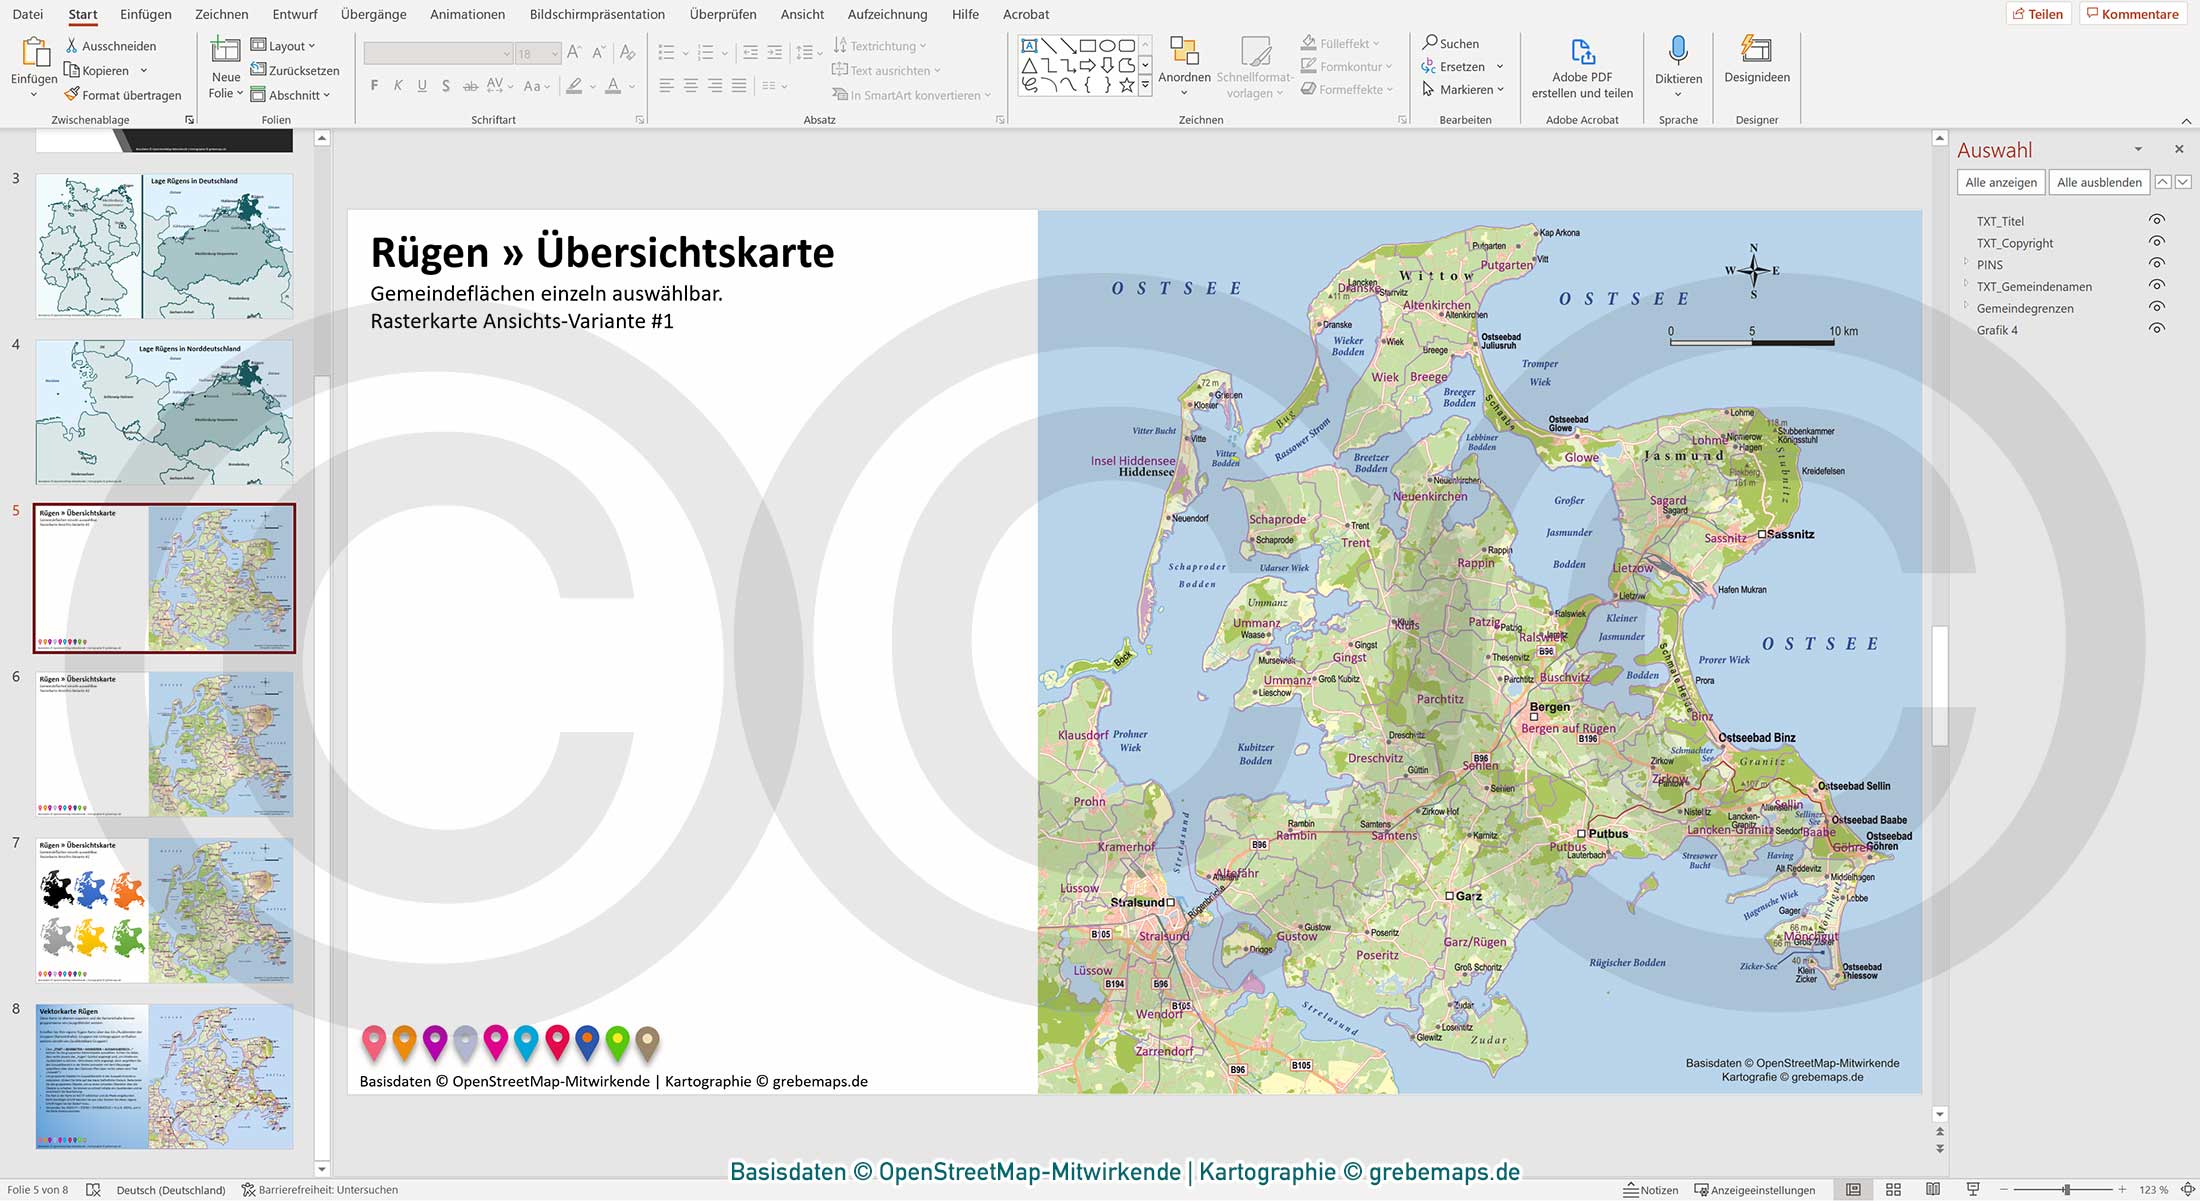This screenshot has width=2200, height=1201.
Task: Hide the TXT_Titel layer
Action: (x=2155, y=221)
